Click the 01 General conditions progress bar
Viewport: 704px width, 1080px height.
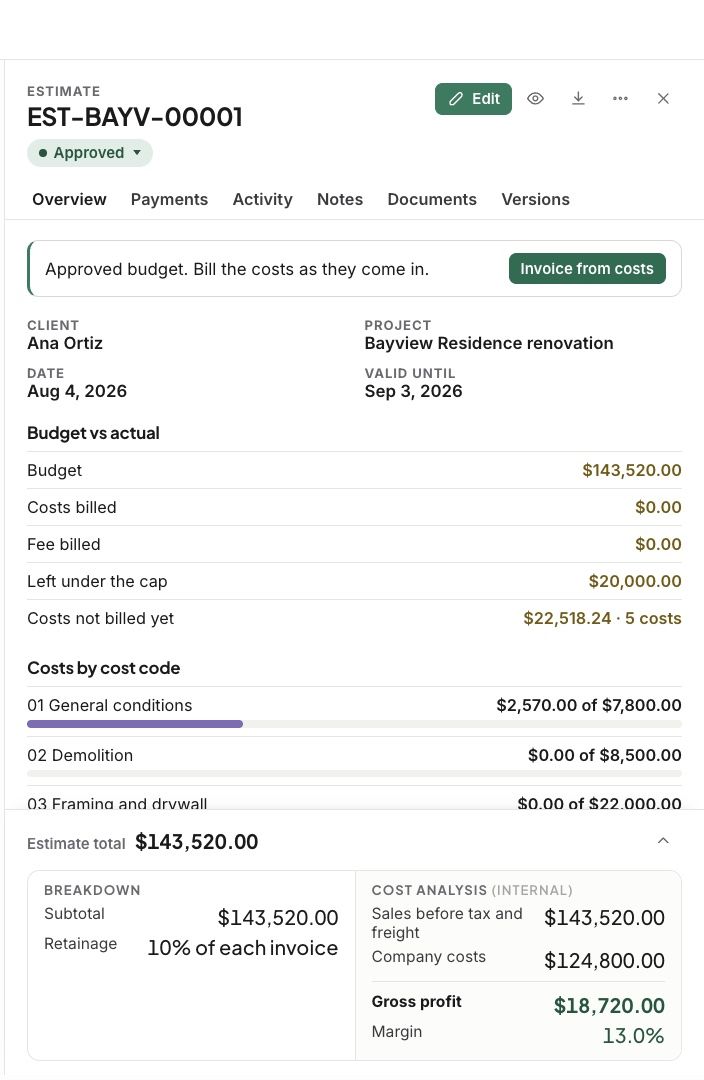click(x=354, y=724)
